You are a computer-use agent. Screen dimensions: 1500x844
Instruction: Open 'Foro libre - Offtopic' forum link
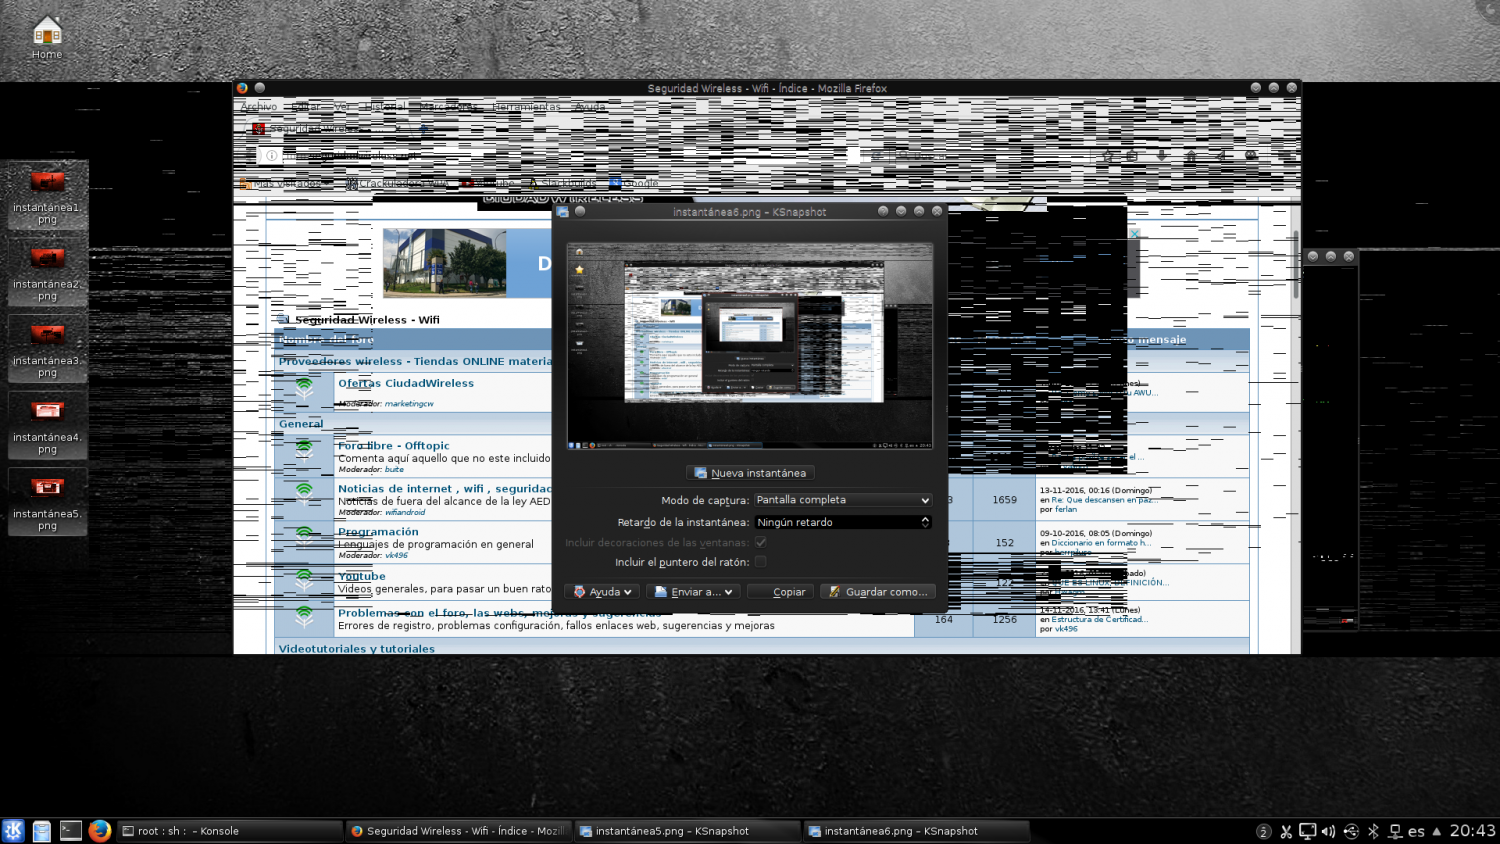[x=394, y=446]
